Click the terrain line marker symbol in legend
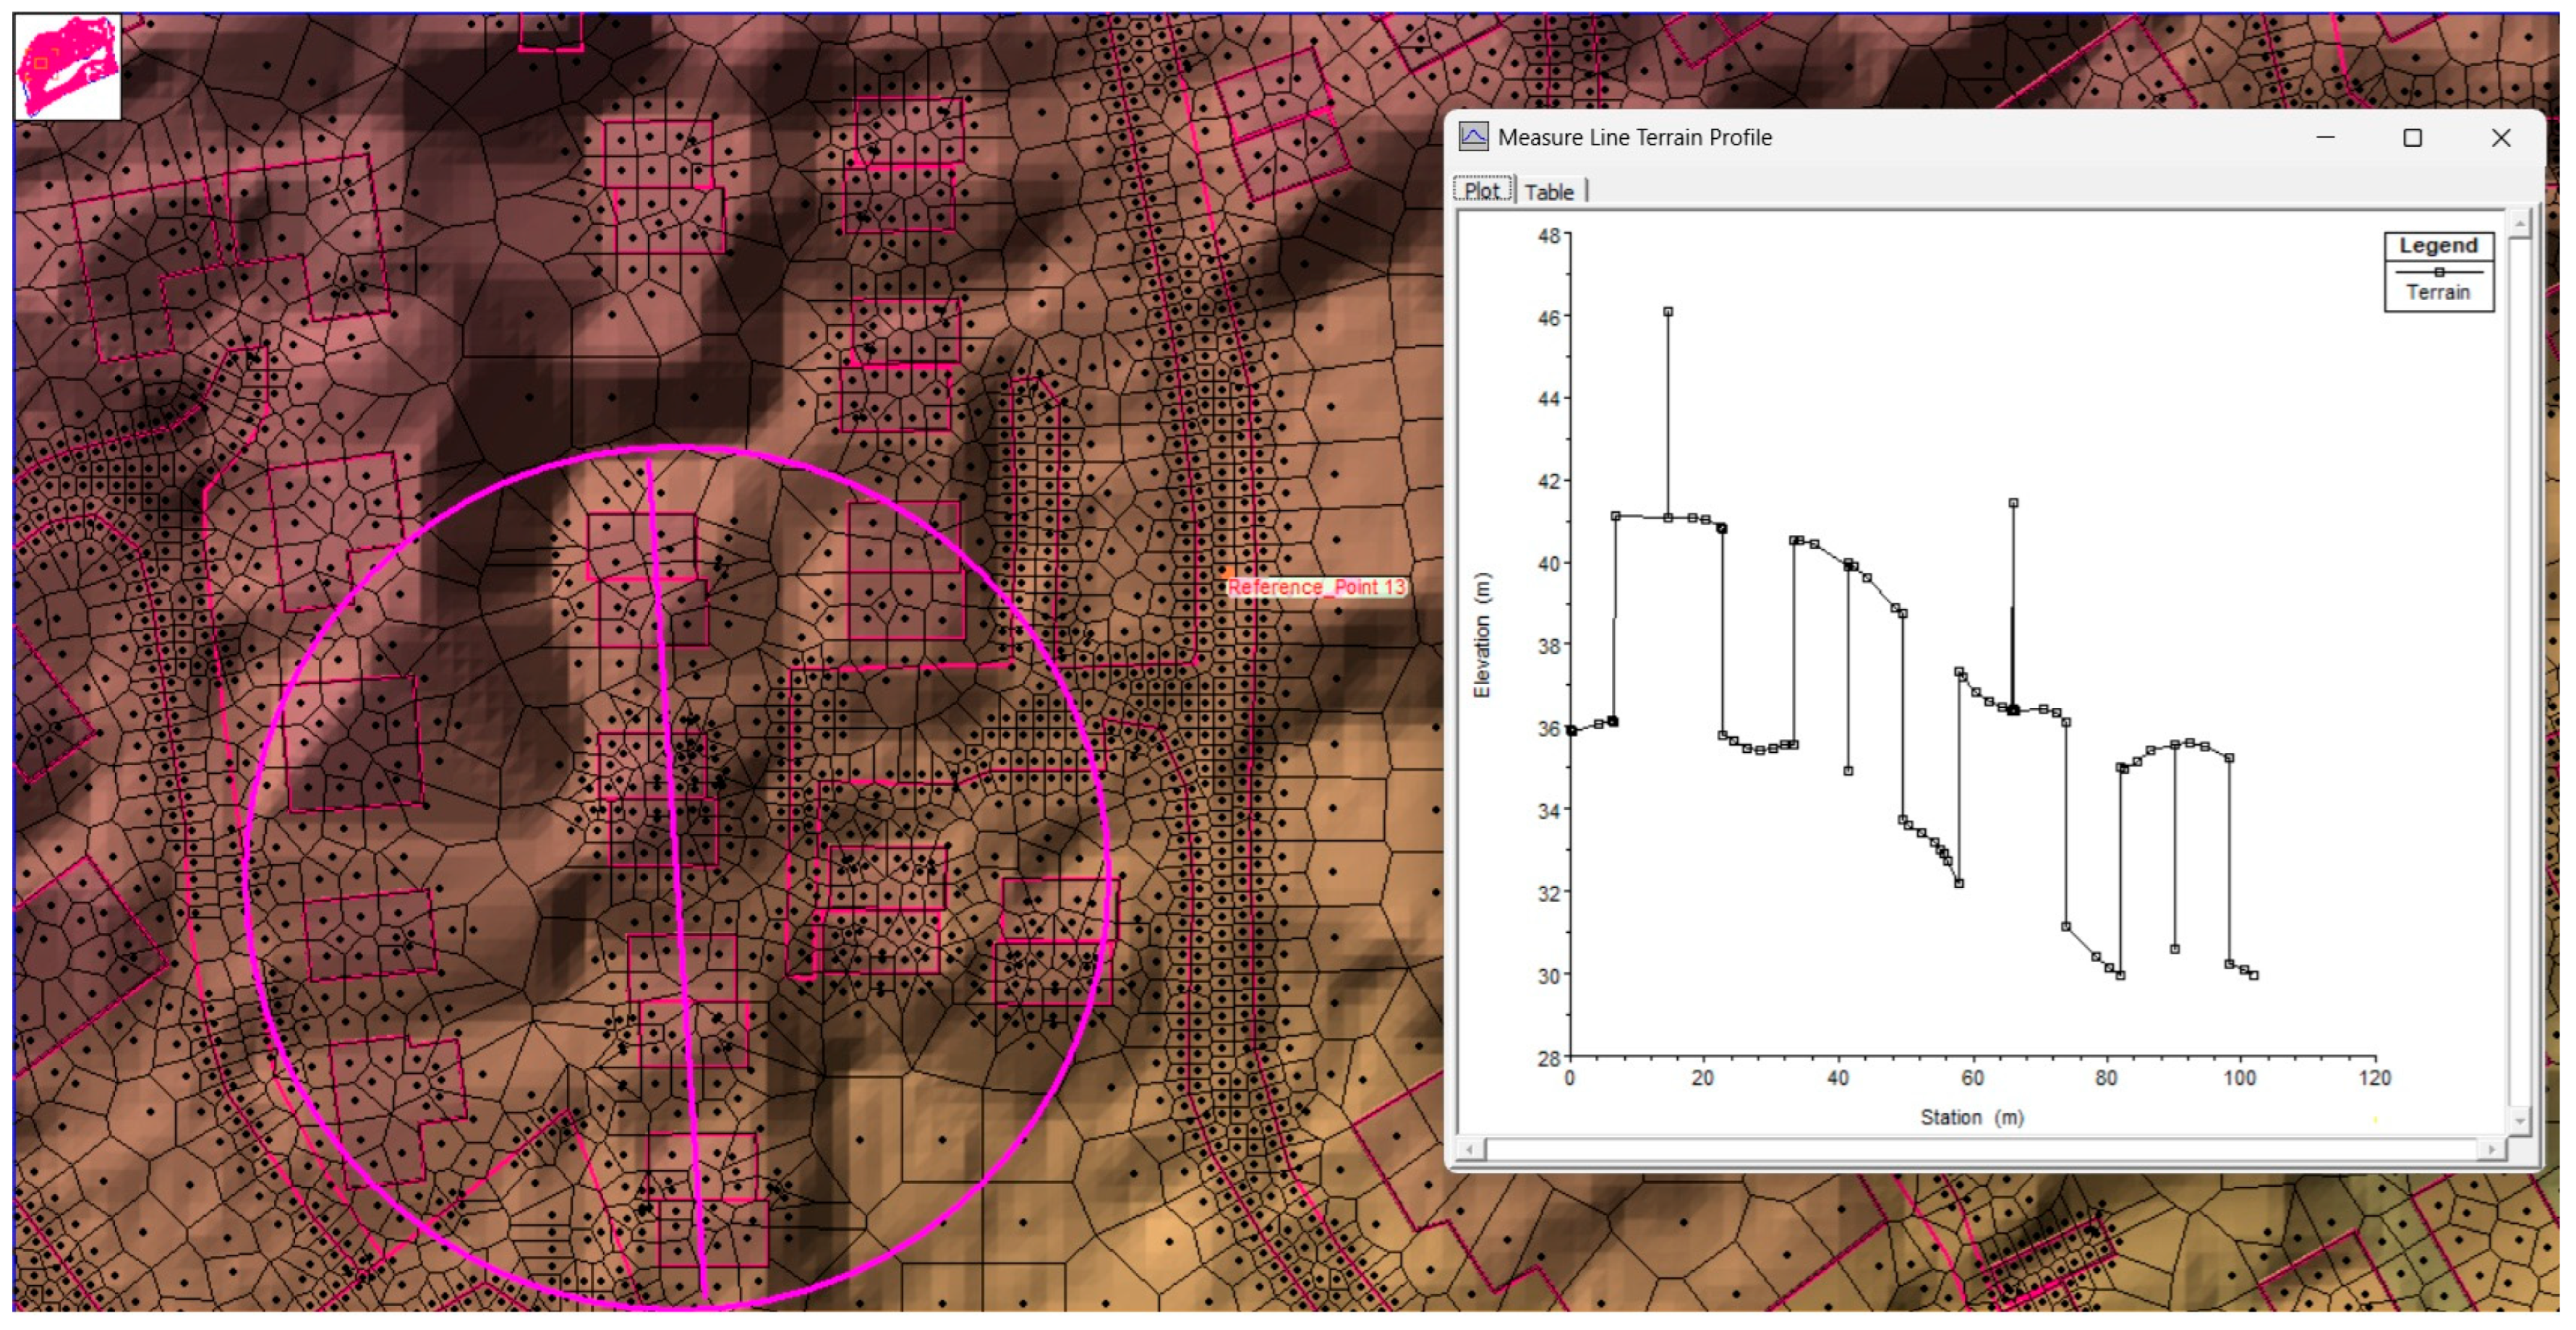This screenshot has height=1330, width=2576. click(2439, 272)
